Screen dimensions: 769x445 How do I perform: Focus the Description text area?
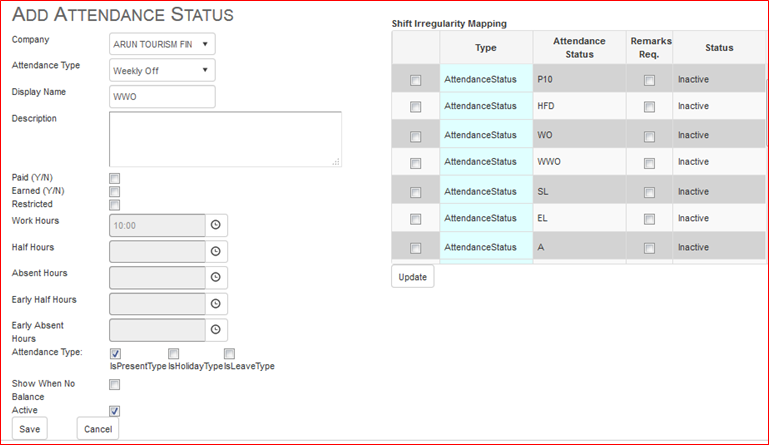pyautogui.click(x=226, y=139)
